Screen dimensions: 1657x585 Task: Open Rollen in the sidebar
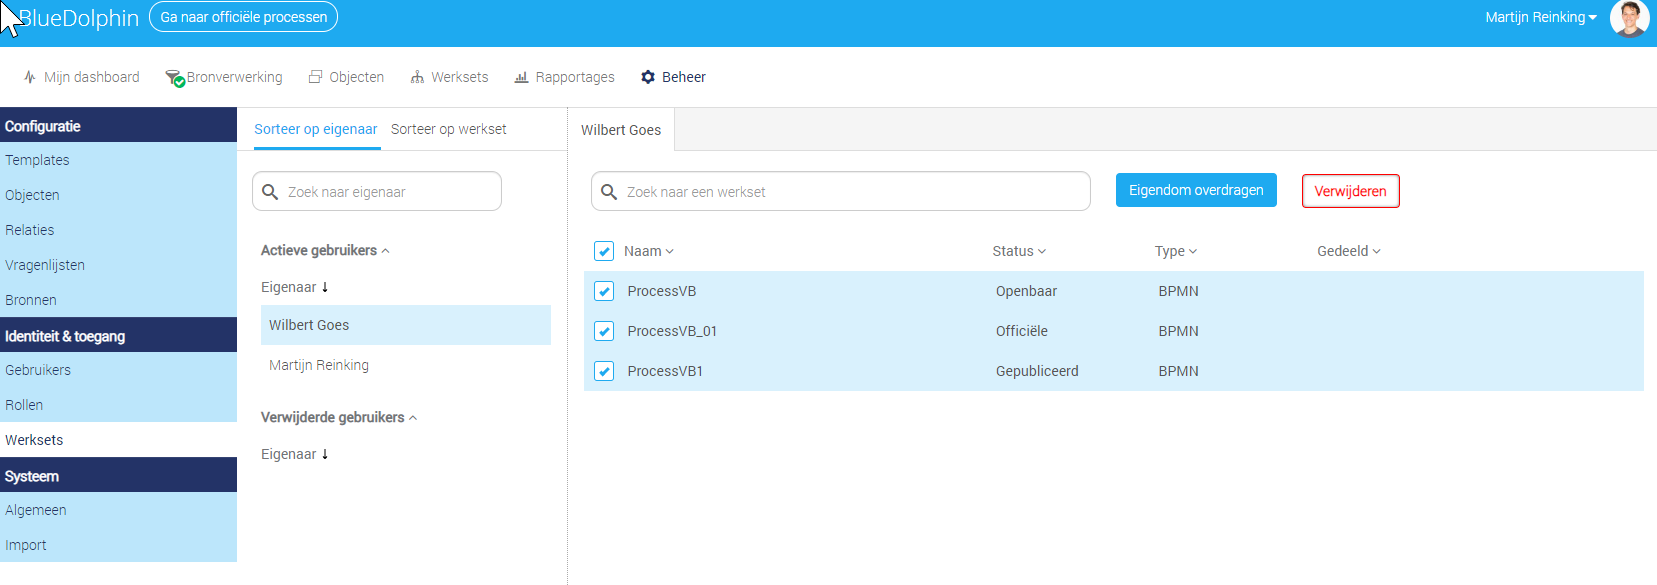(x=118, y=405)
